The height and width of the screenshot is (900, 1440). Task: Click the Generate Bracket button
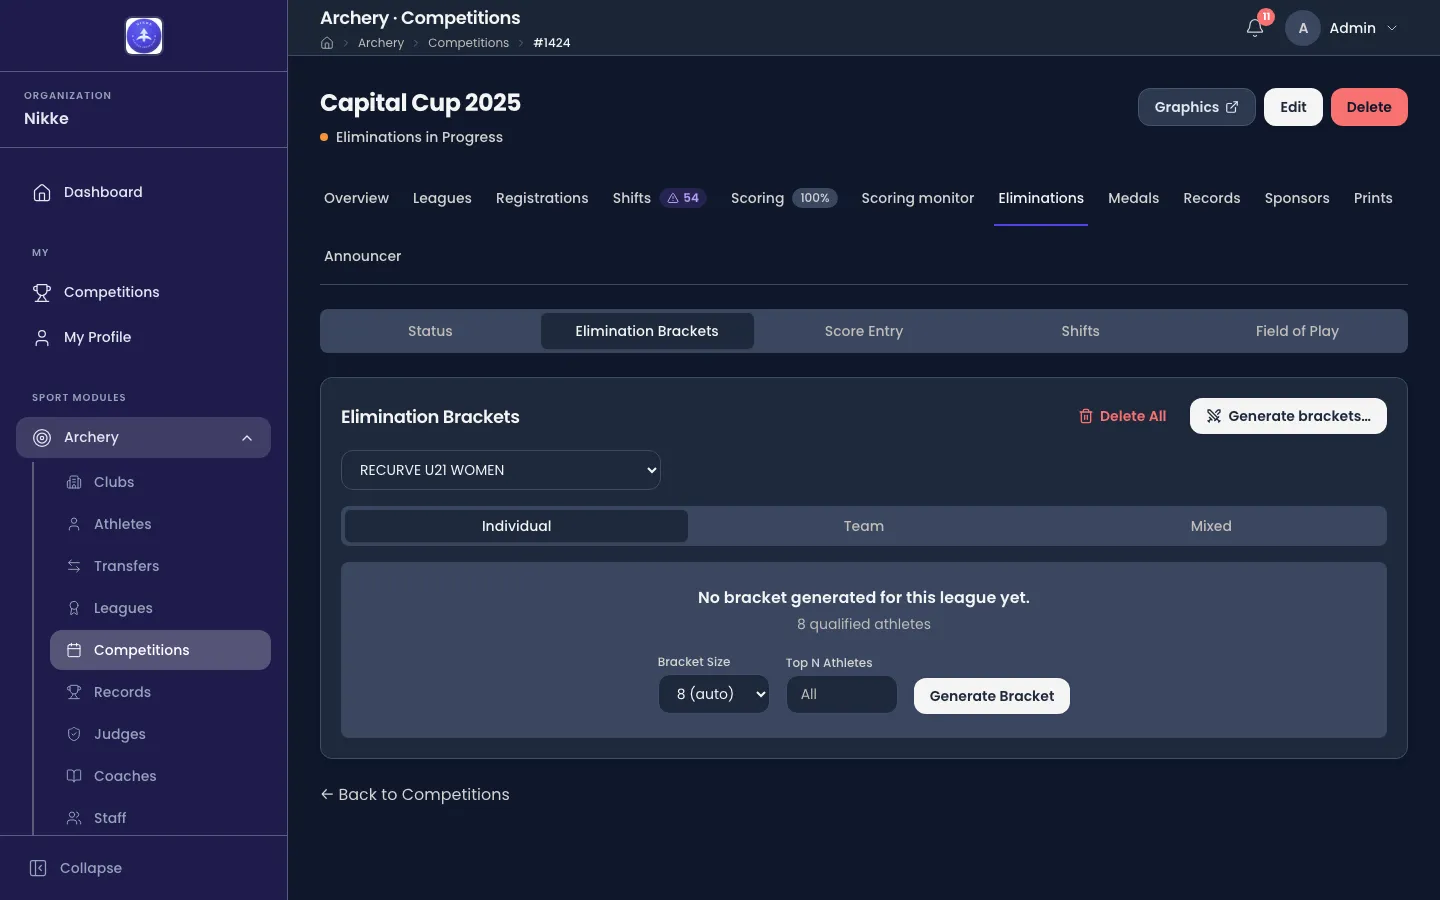(992, 696)
